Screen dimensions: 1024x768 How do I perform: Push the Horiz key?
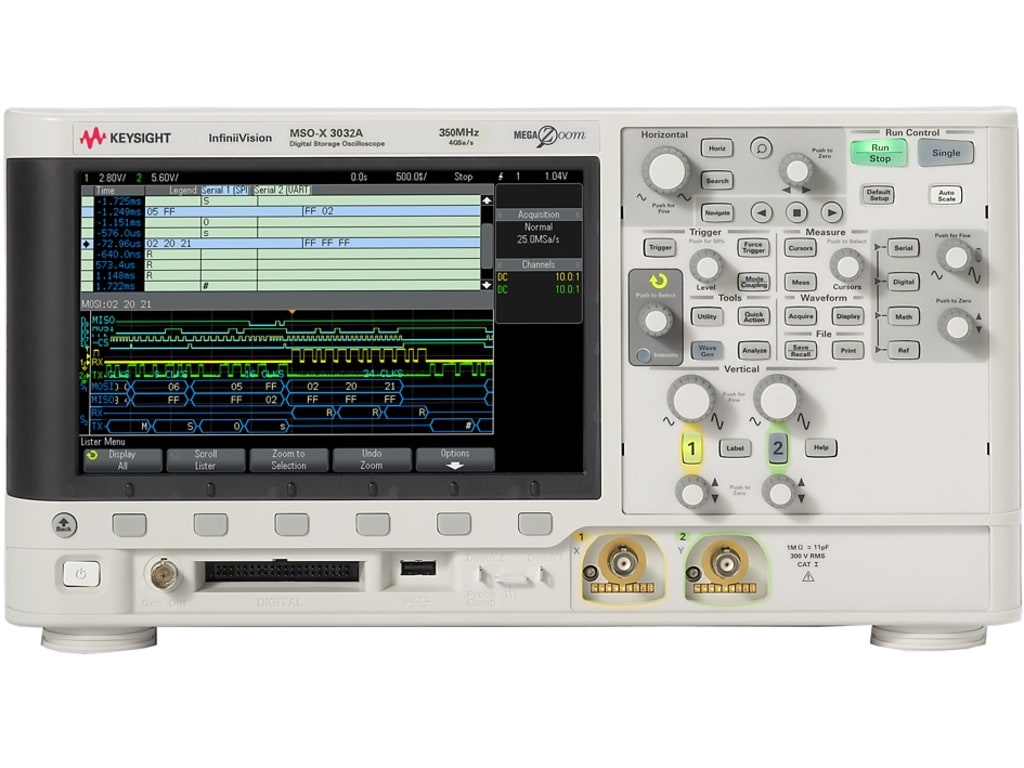[717, 148]
